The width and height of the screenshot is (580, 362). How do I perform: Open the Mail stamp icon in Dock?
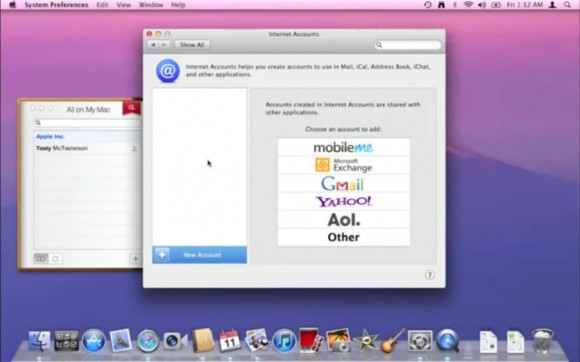pos(121,340)
